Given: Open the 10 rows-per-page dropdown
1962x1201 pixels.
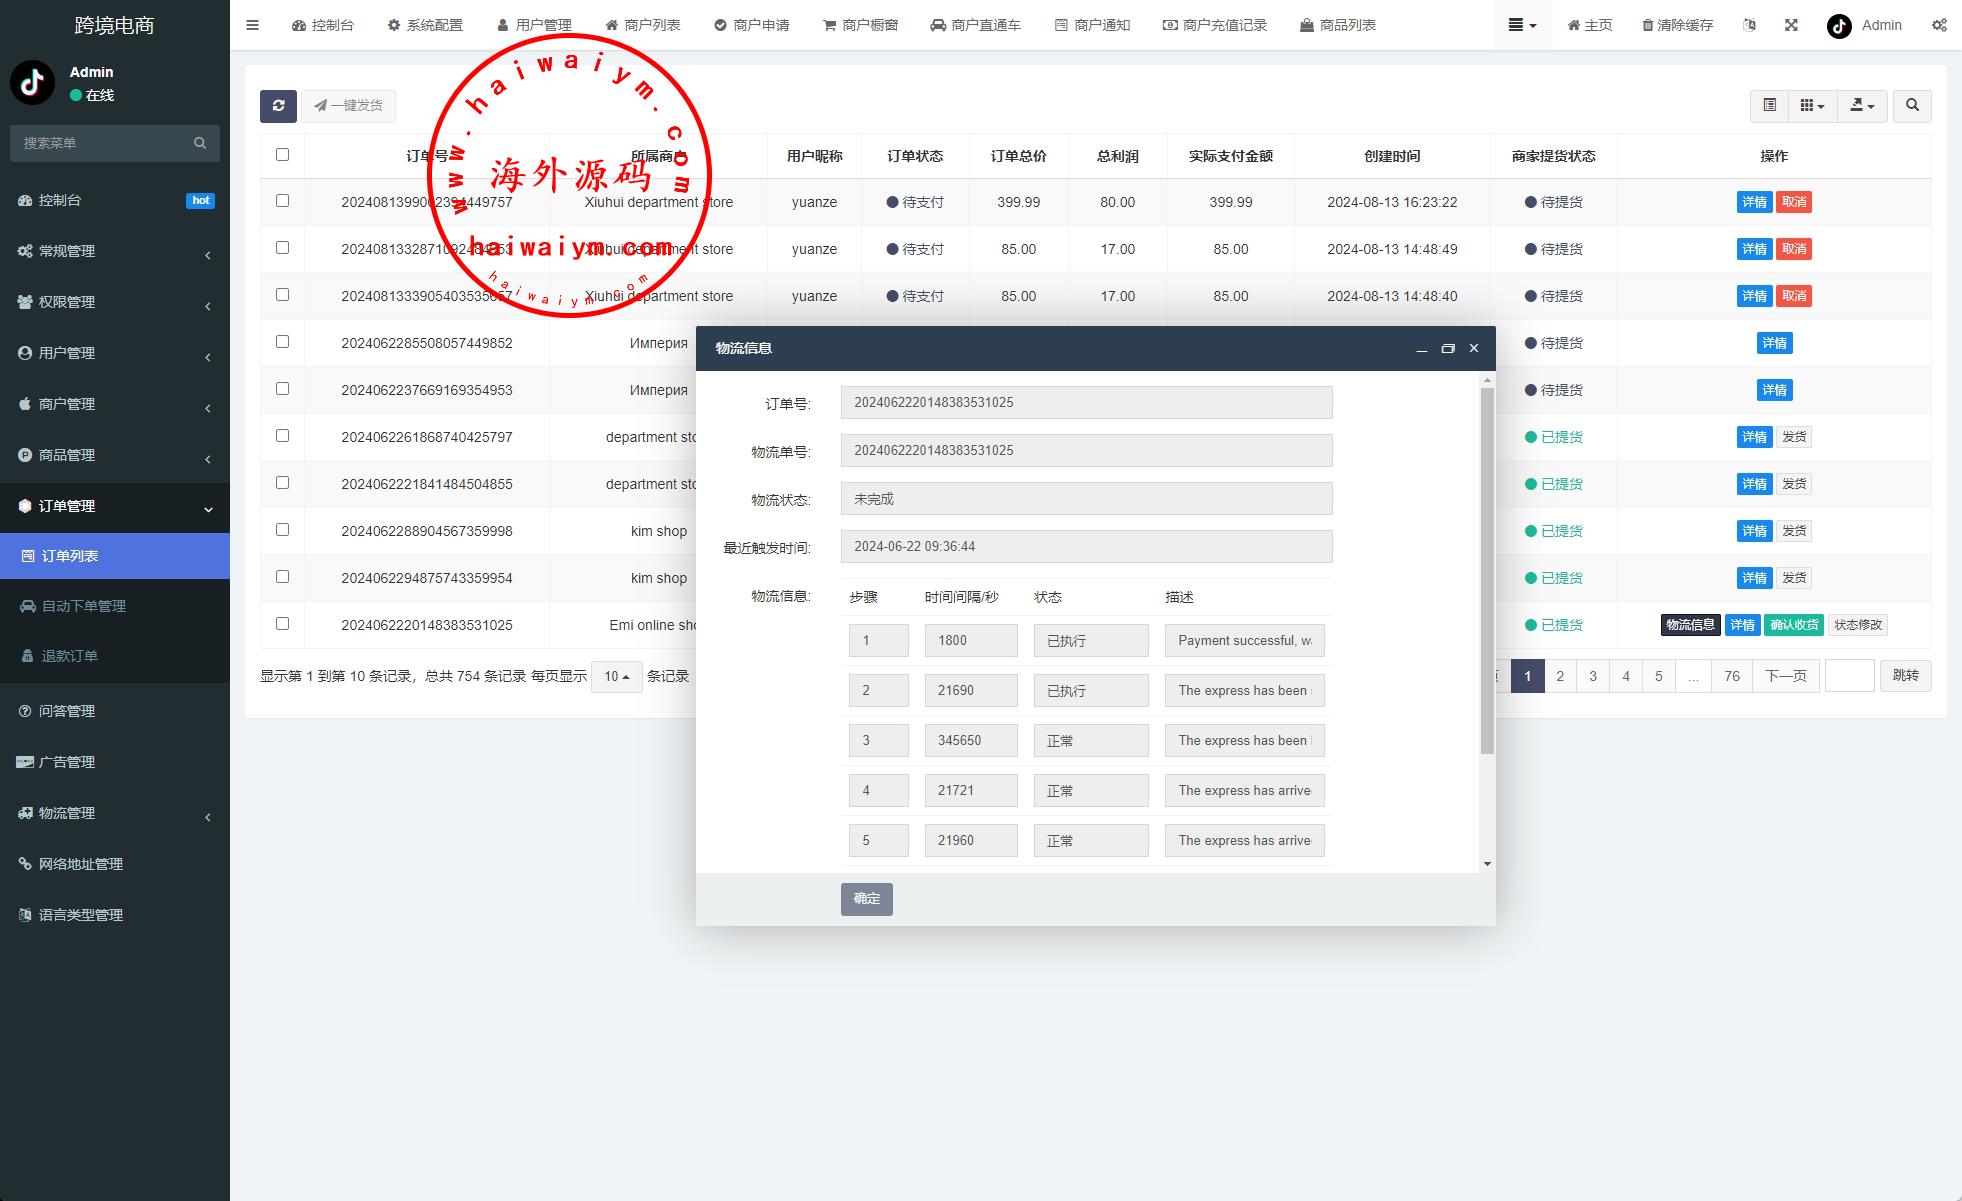Looking at the screenshot, I should tap(616, 677).
